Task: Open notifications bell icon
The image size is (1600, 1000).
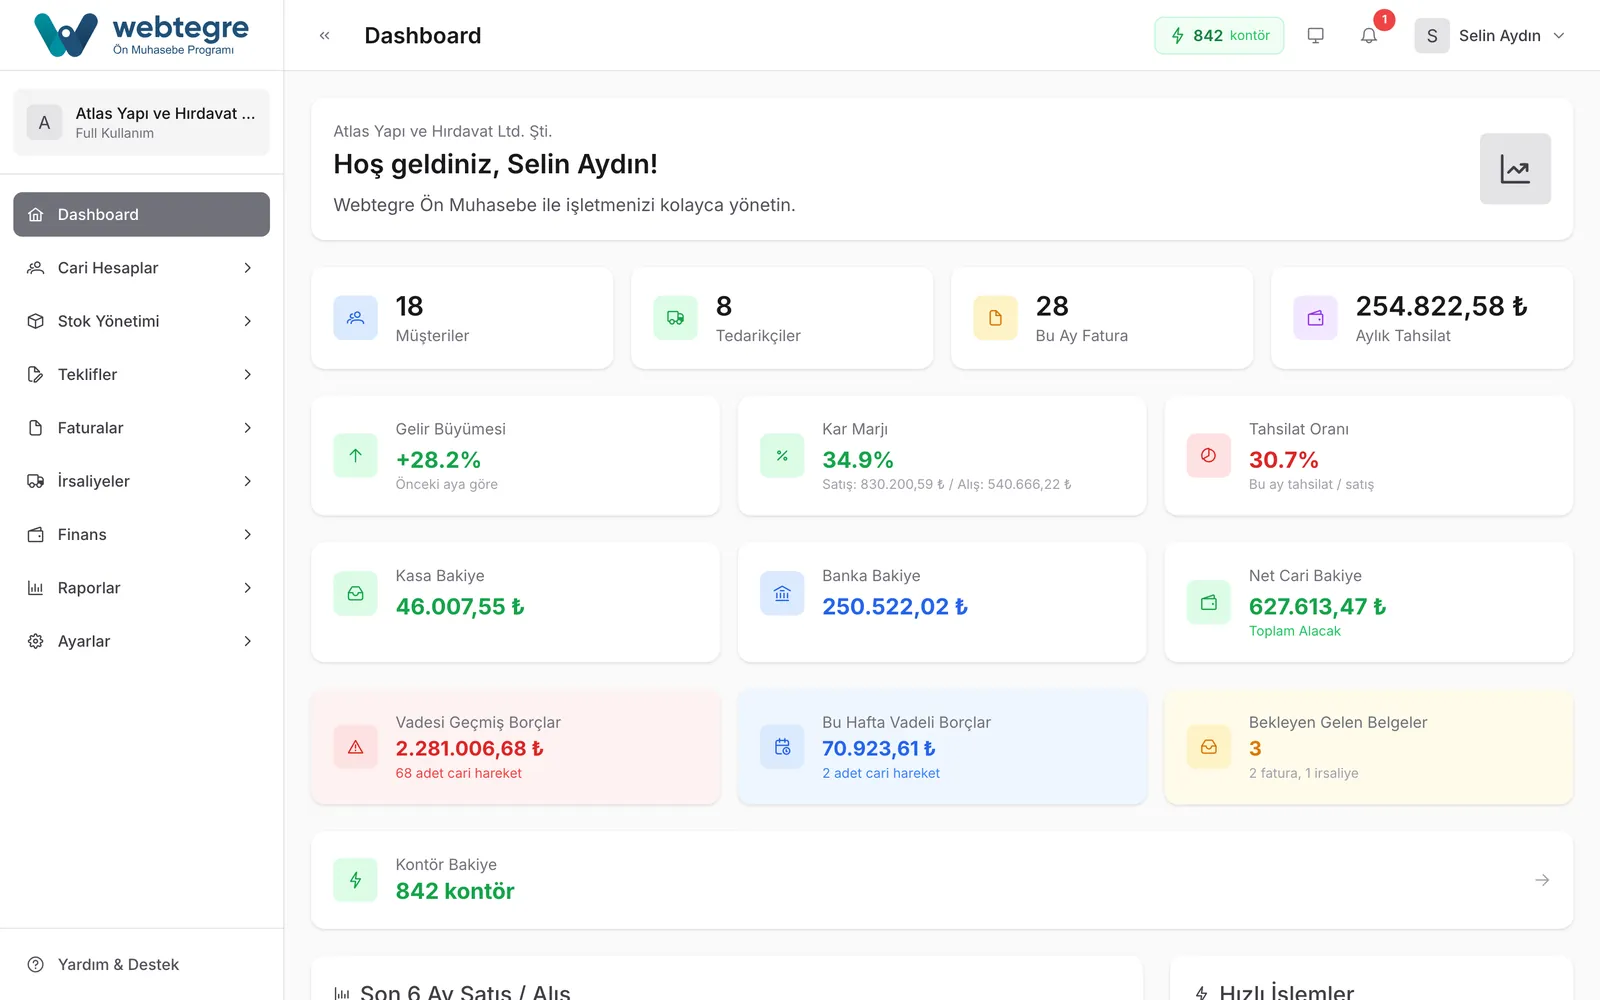Action: point(1369,36)
